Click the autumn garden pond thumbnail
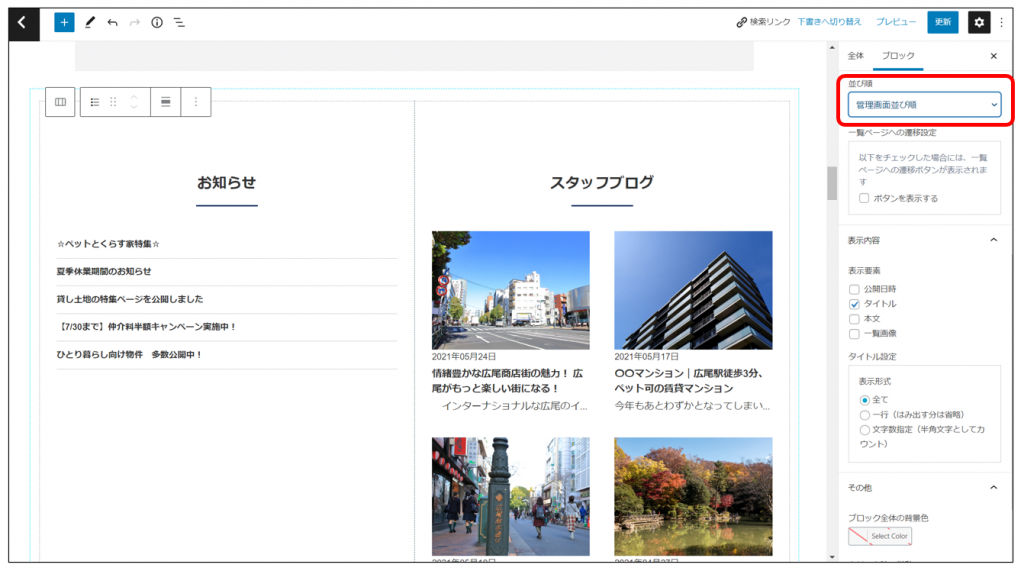This screenshot has width=1024, height=571. tap(693, 497)
